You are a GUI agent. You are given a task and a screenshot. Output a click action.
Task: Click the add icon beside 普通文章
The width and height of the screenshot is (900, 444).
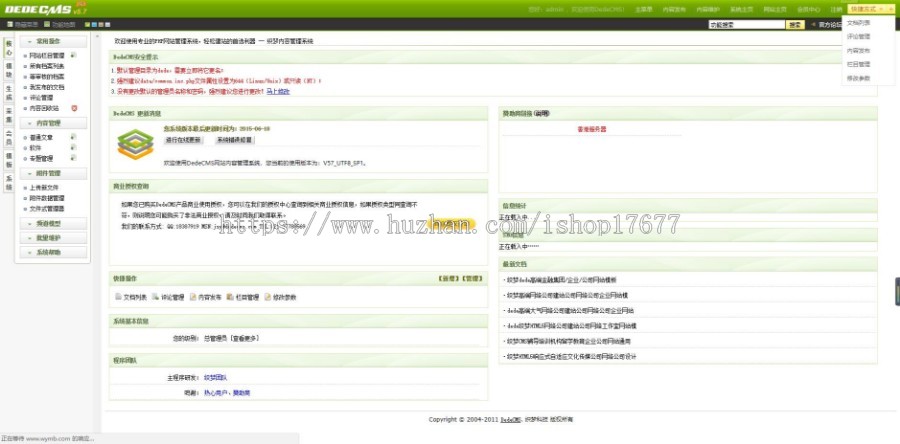[73, 137]
